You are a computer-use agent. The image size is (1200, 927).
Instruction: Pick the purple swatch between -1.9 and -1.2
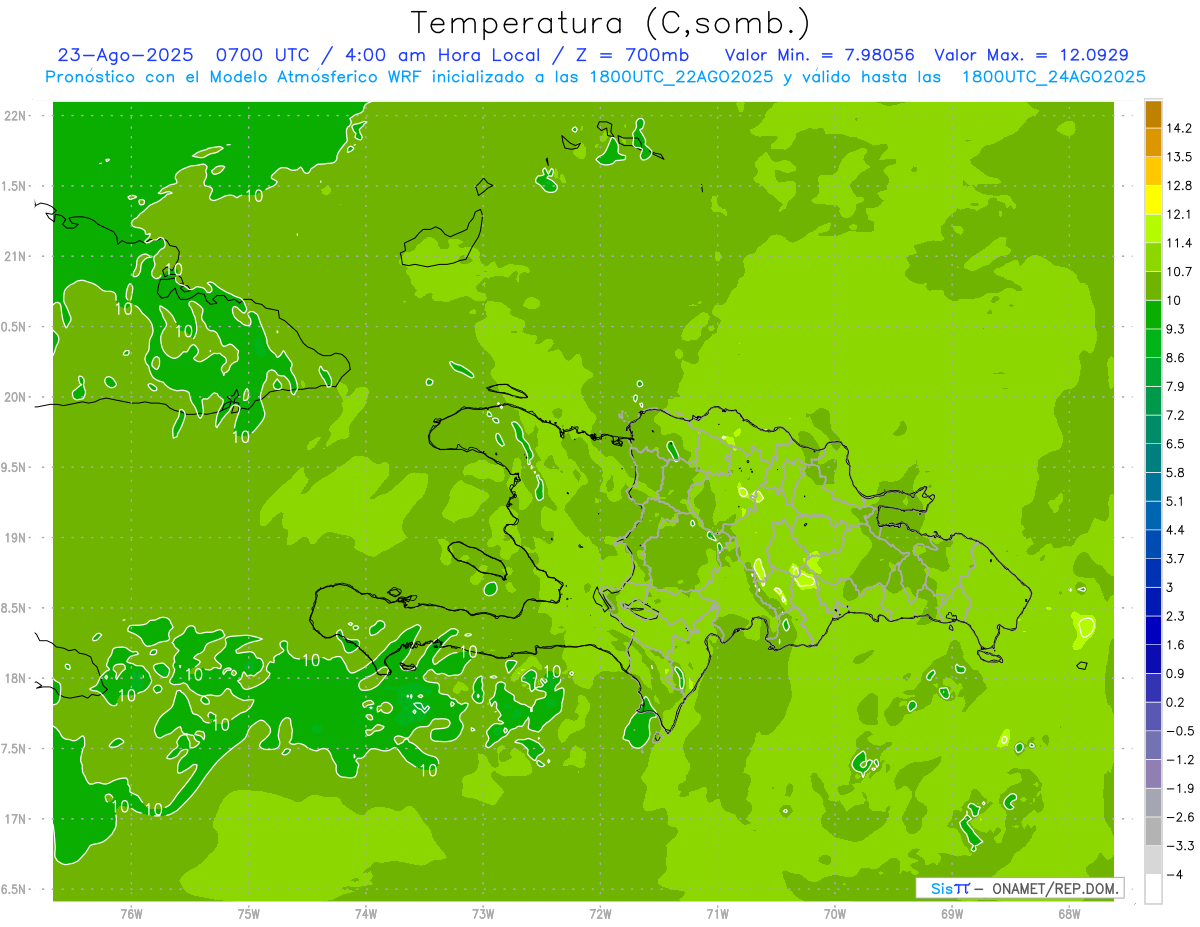(1153, 774)
